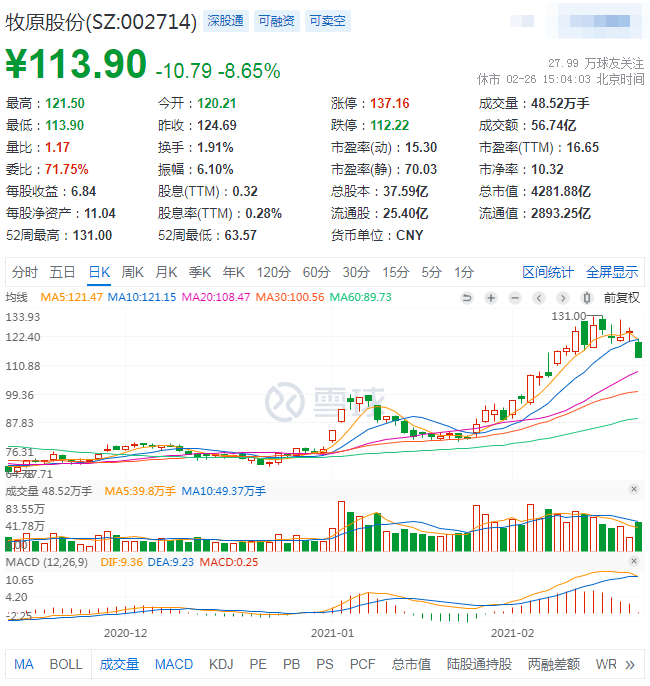Click the 52周最高 value 131.00
This screenshot has width=650, height=686.
92,235
